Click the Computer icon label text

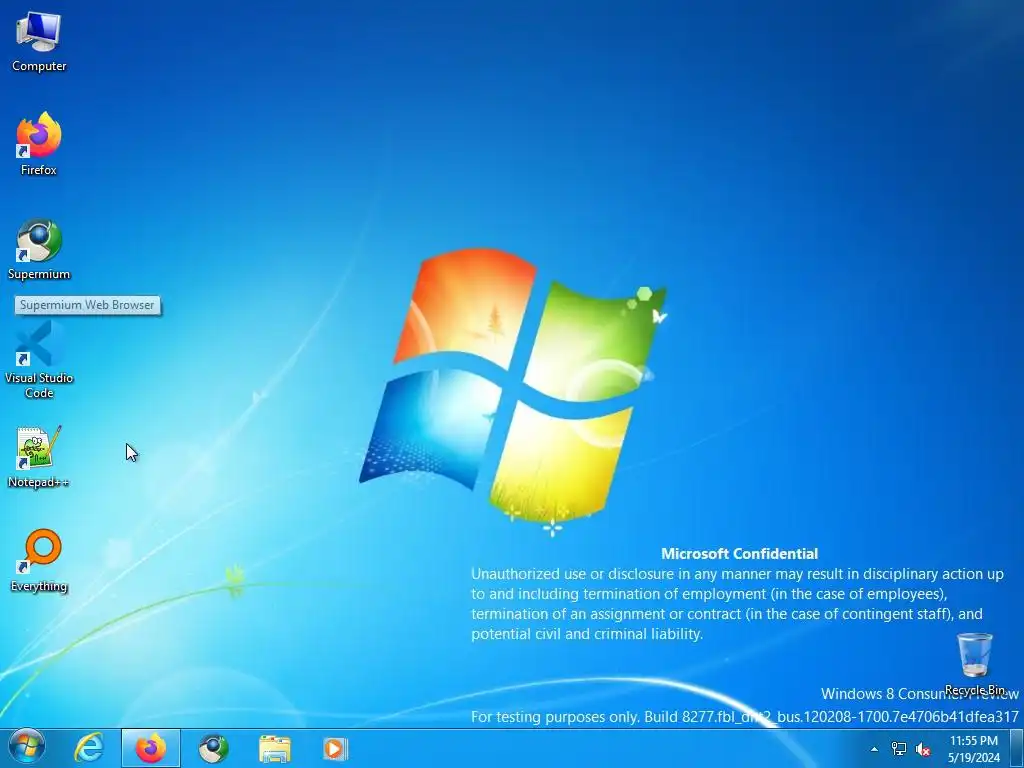[39, 66]
